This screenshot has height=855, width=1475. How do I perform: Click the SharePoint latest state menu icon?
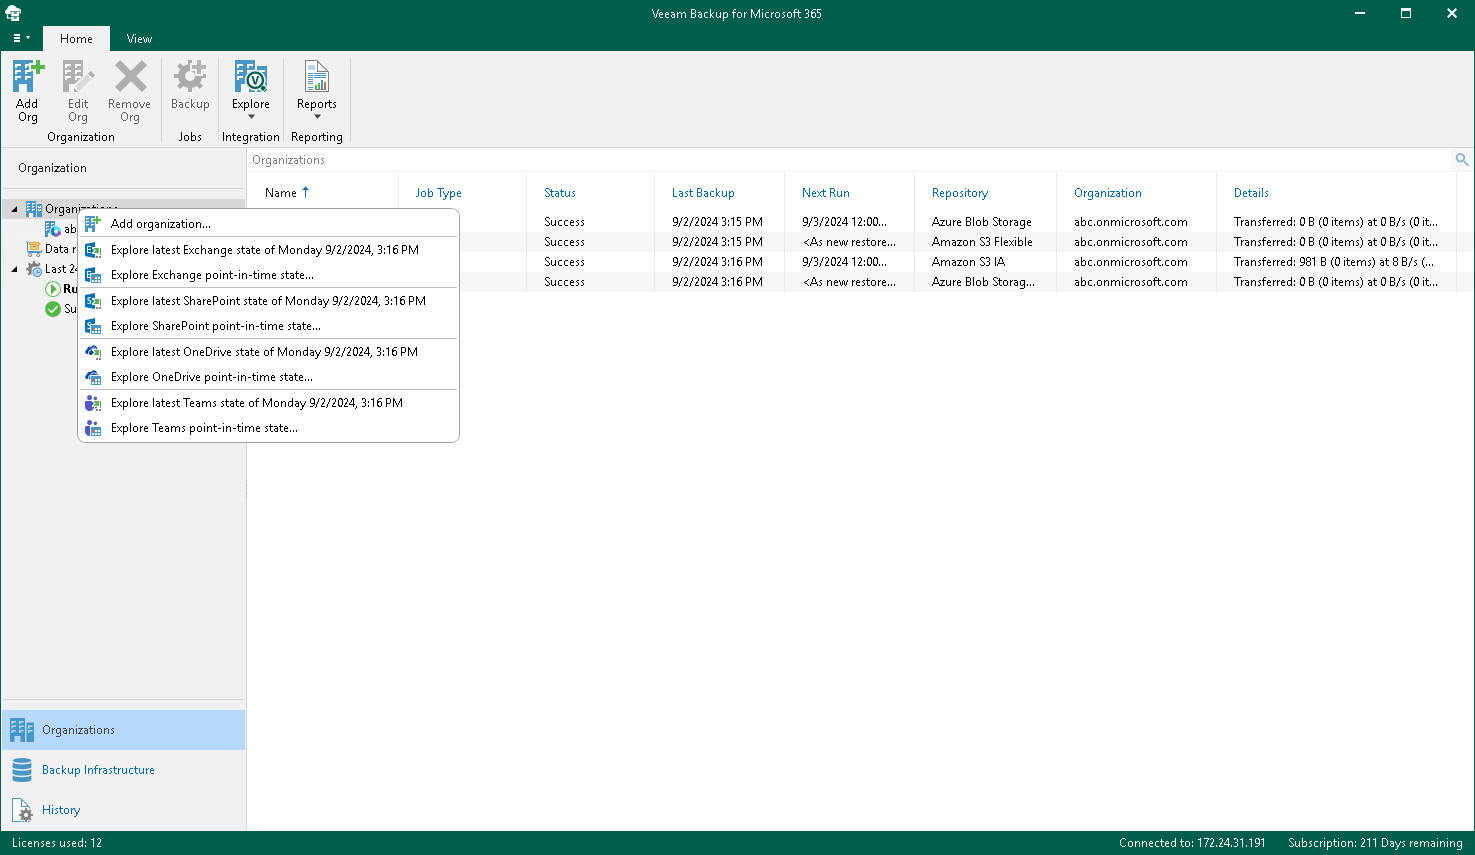93,301
